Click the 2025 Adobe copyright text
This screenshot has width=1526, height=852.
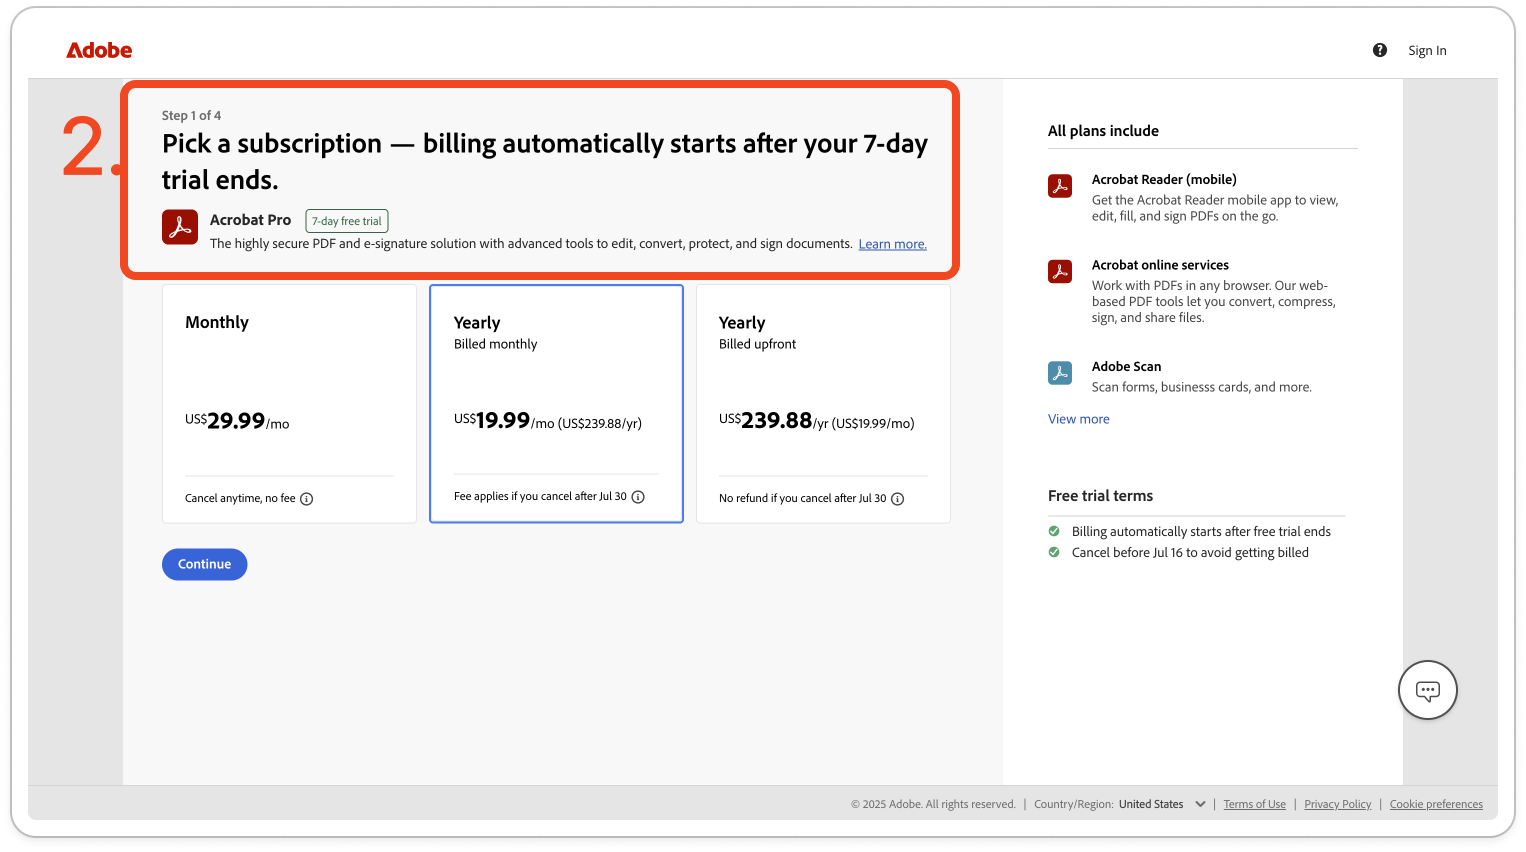(933, 804)
